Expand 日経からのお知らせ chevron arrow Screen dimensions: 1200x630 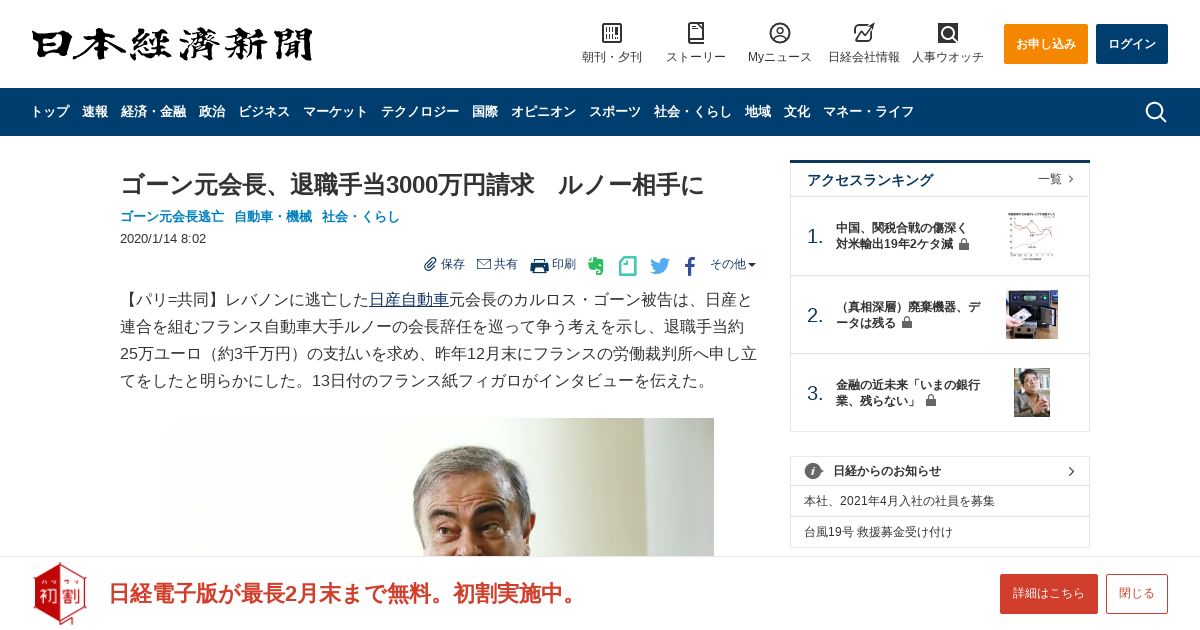[1071, 471]
